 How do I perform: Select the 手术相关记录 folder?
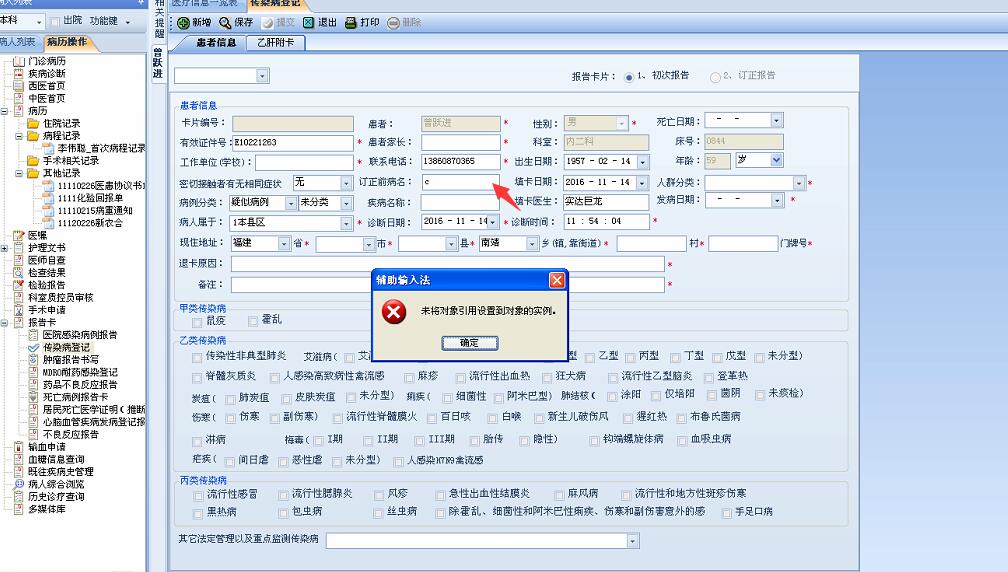coord(71,161)
